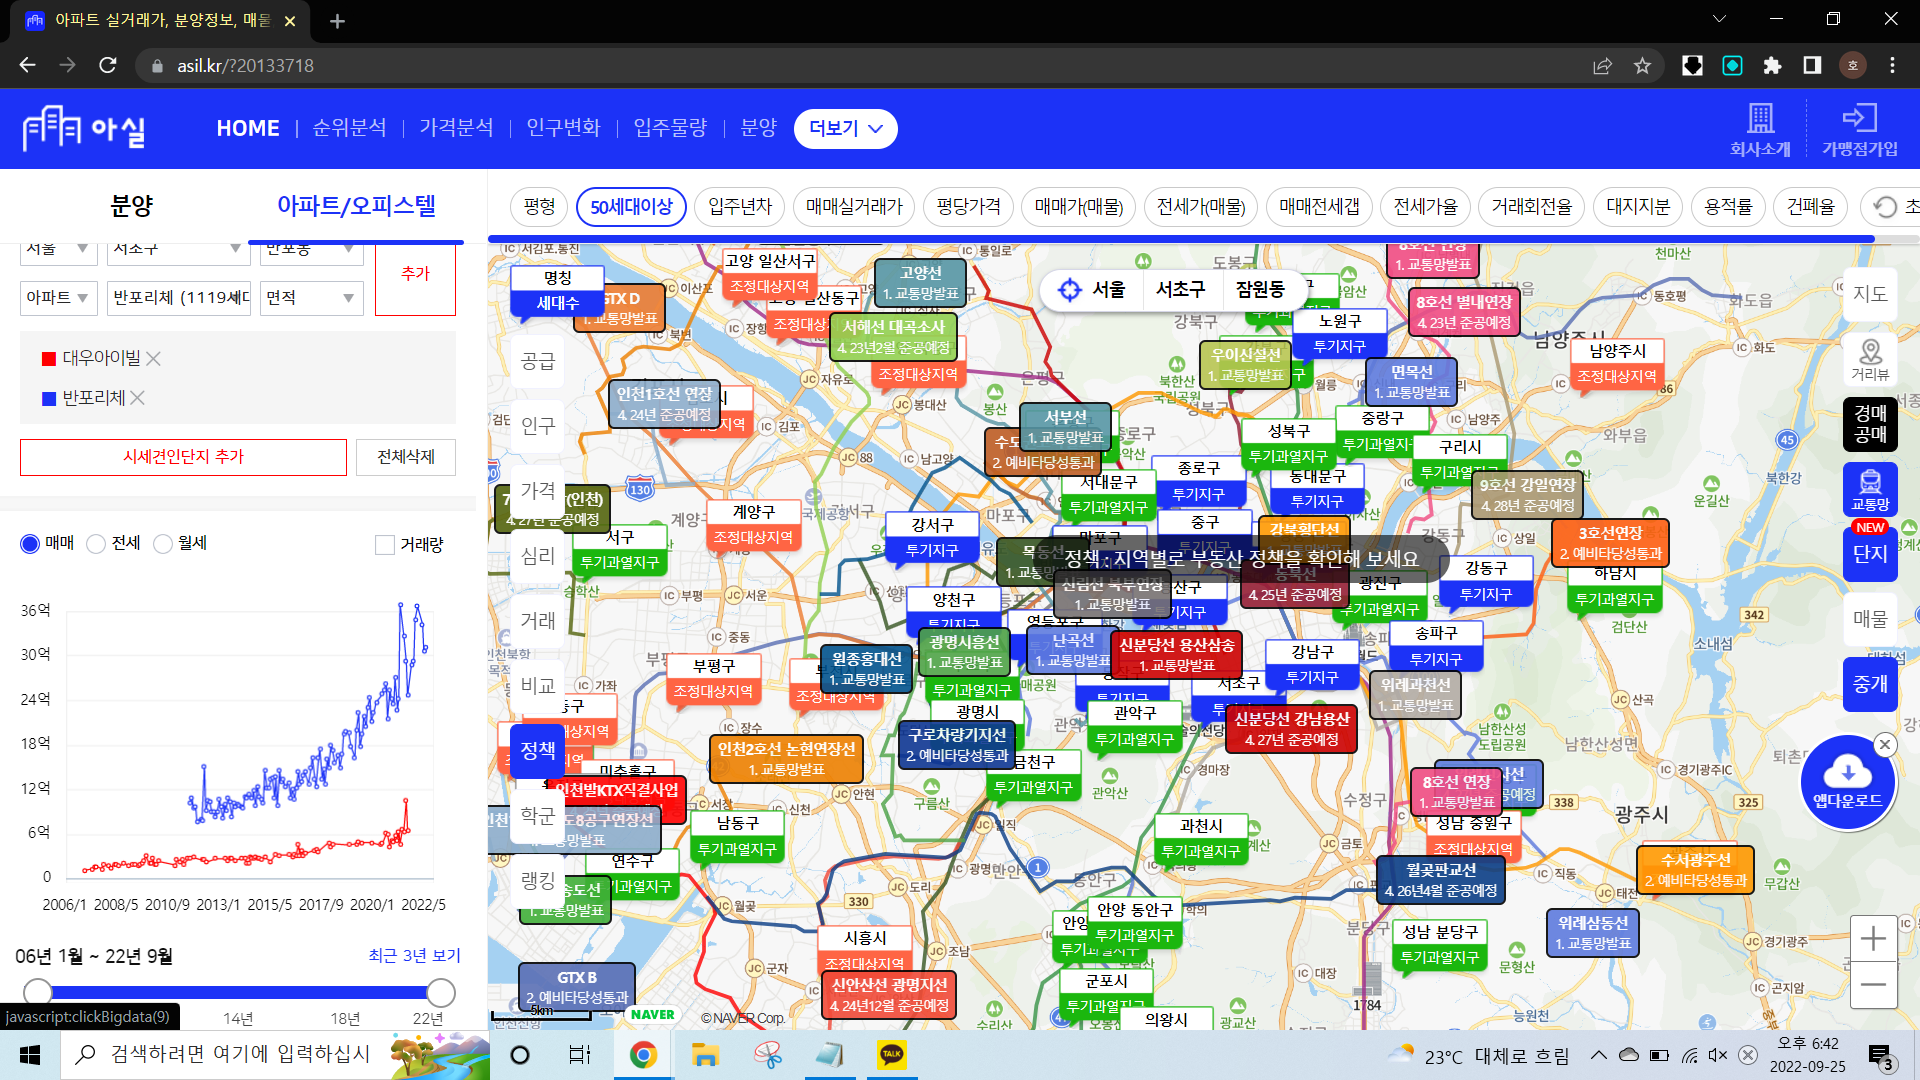Click the current location crosshair icon
The image size is (1920, 1080).
click(1069, 290)
